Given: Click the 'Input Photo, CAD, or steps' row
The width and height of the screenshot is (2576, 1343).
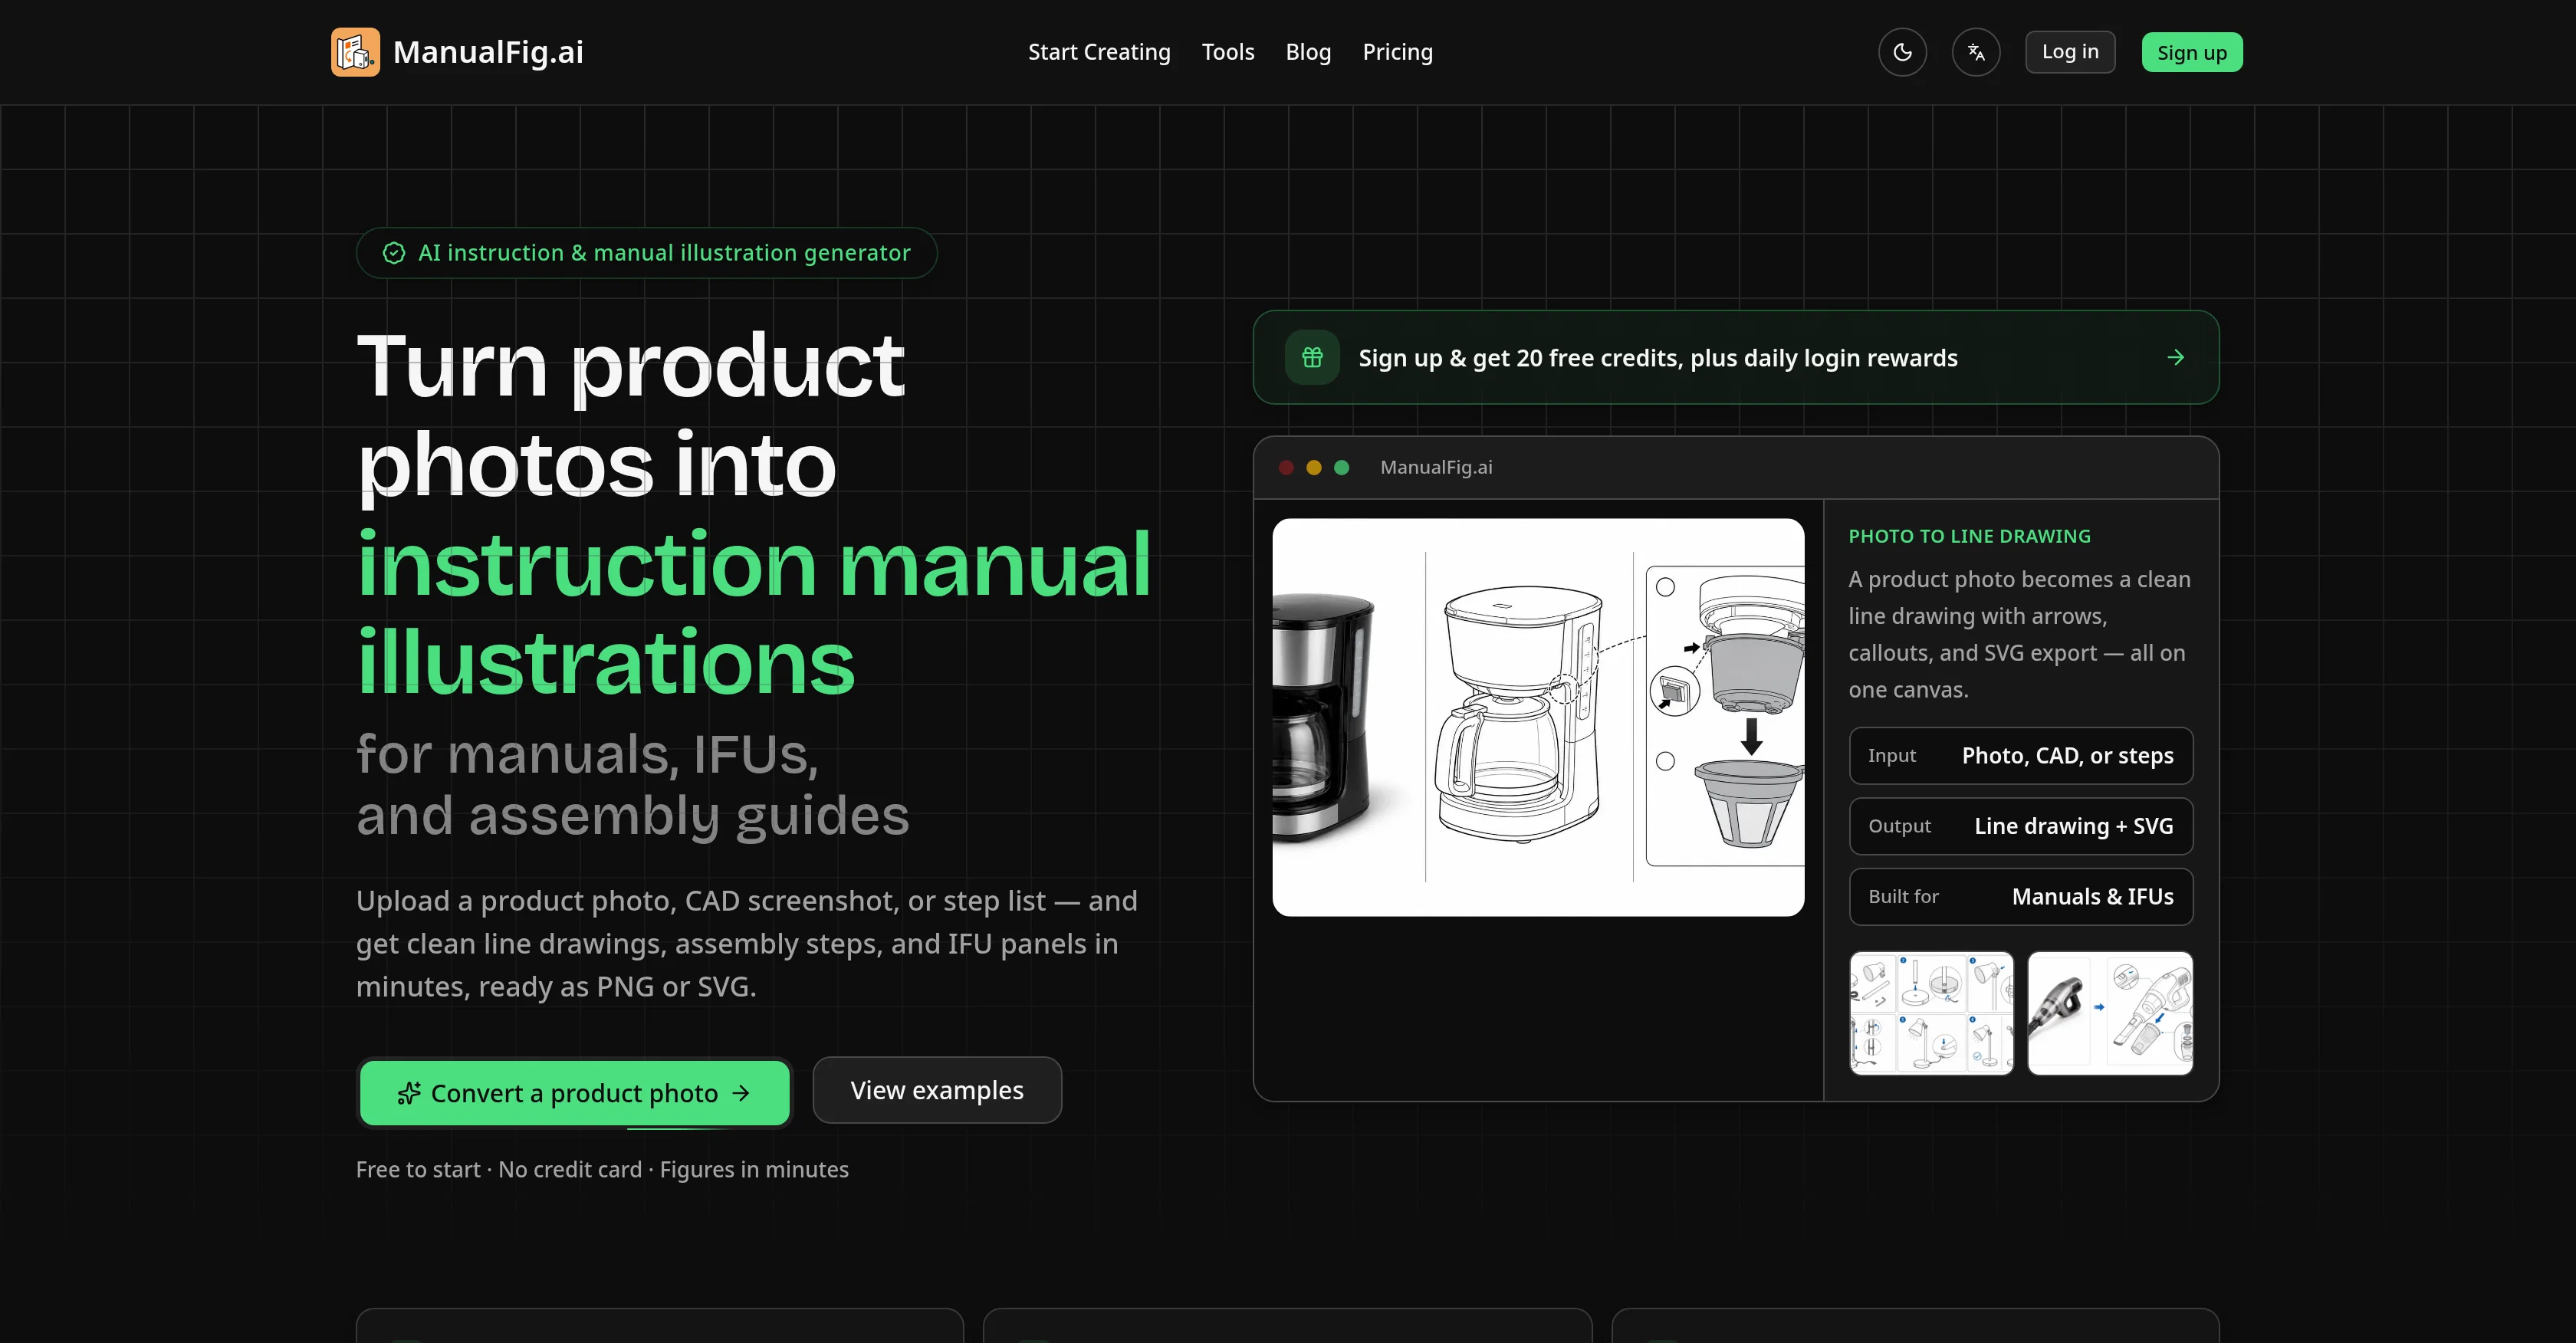Looking at the screenshot, I should [x=2021, y=756].
